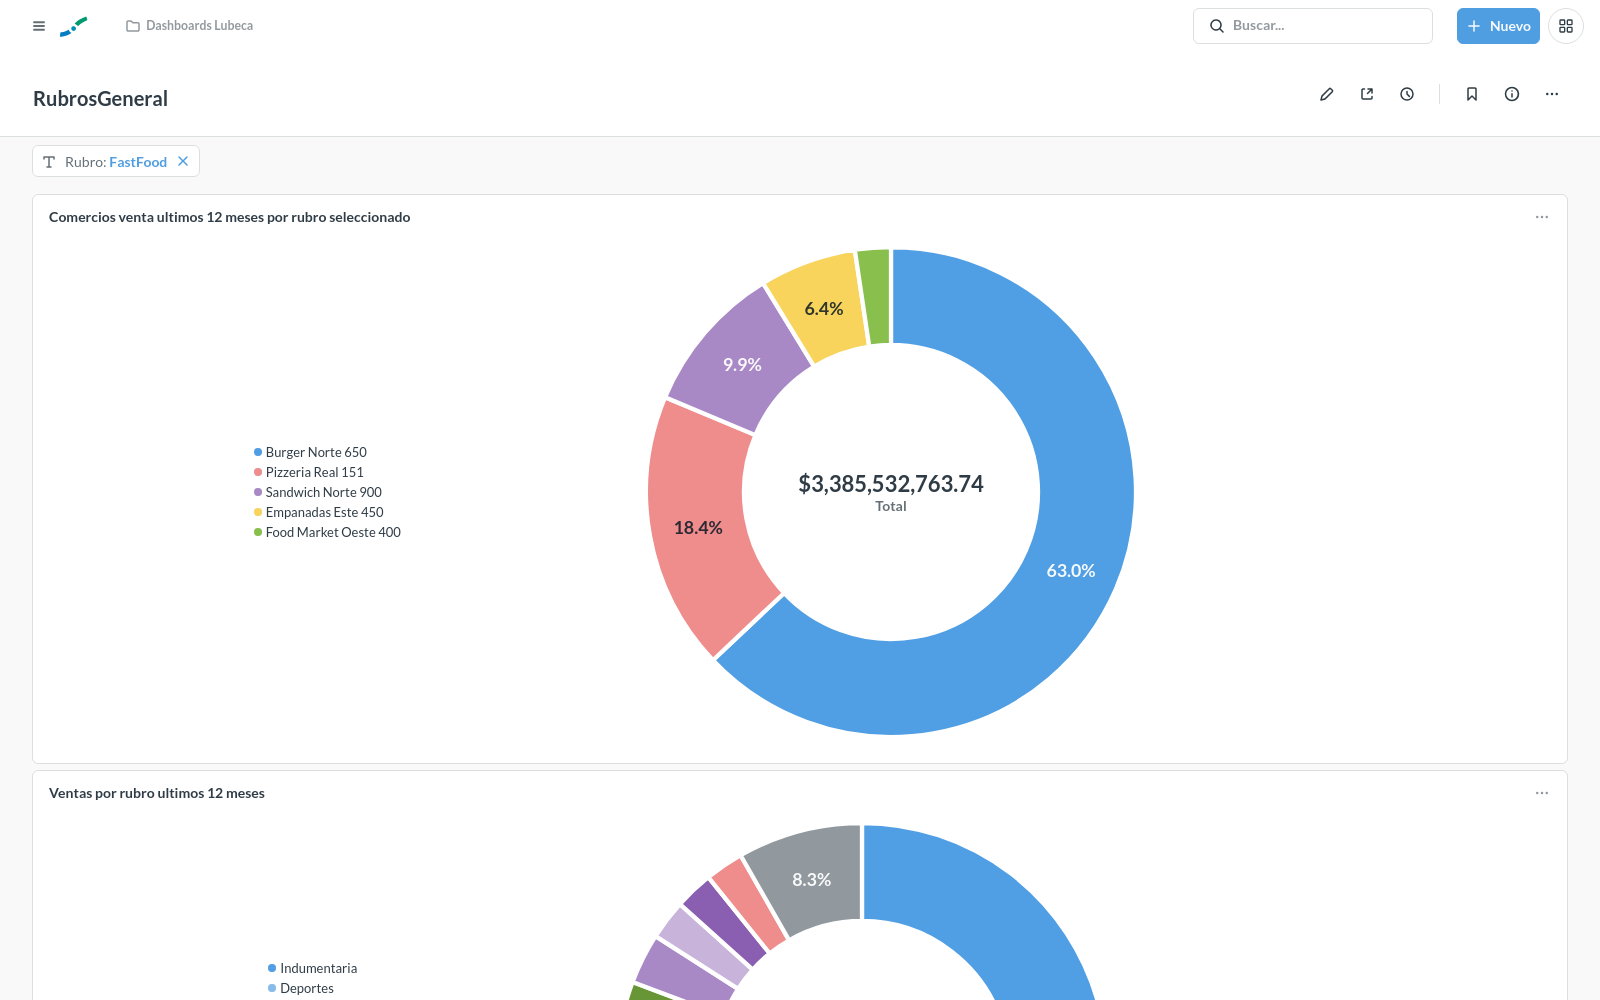Click the RubrosGeneral dashboard title
Image resolution: width=1600 pixels, height=1000 pixels.
[100, 99]
